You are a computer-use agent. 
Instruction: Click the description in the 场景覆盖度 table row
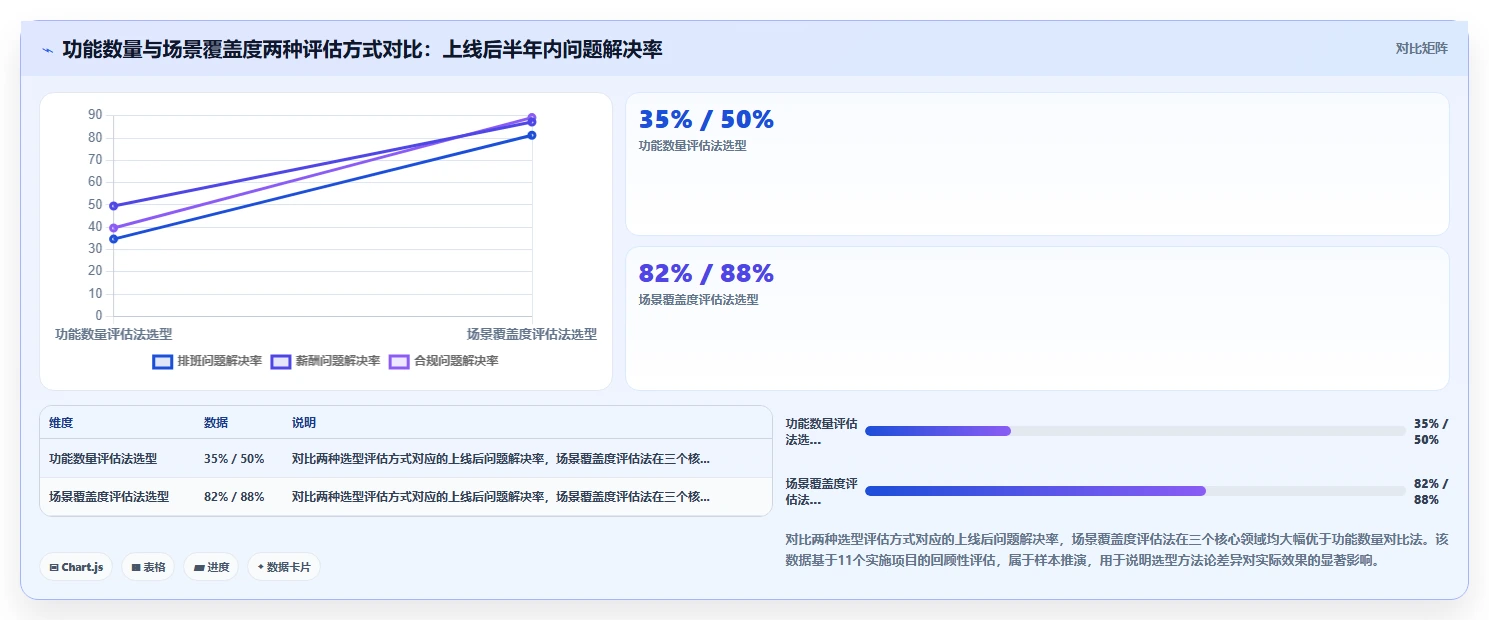tap(501, 496)
